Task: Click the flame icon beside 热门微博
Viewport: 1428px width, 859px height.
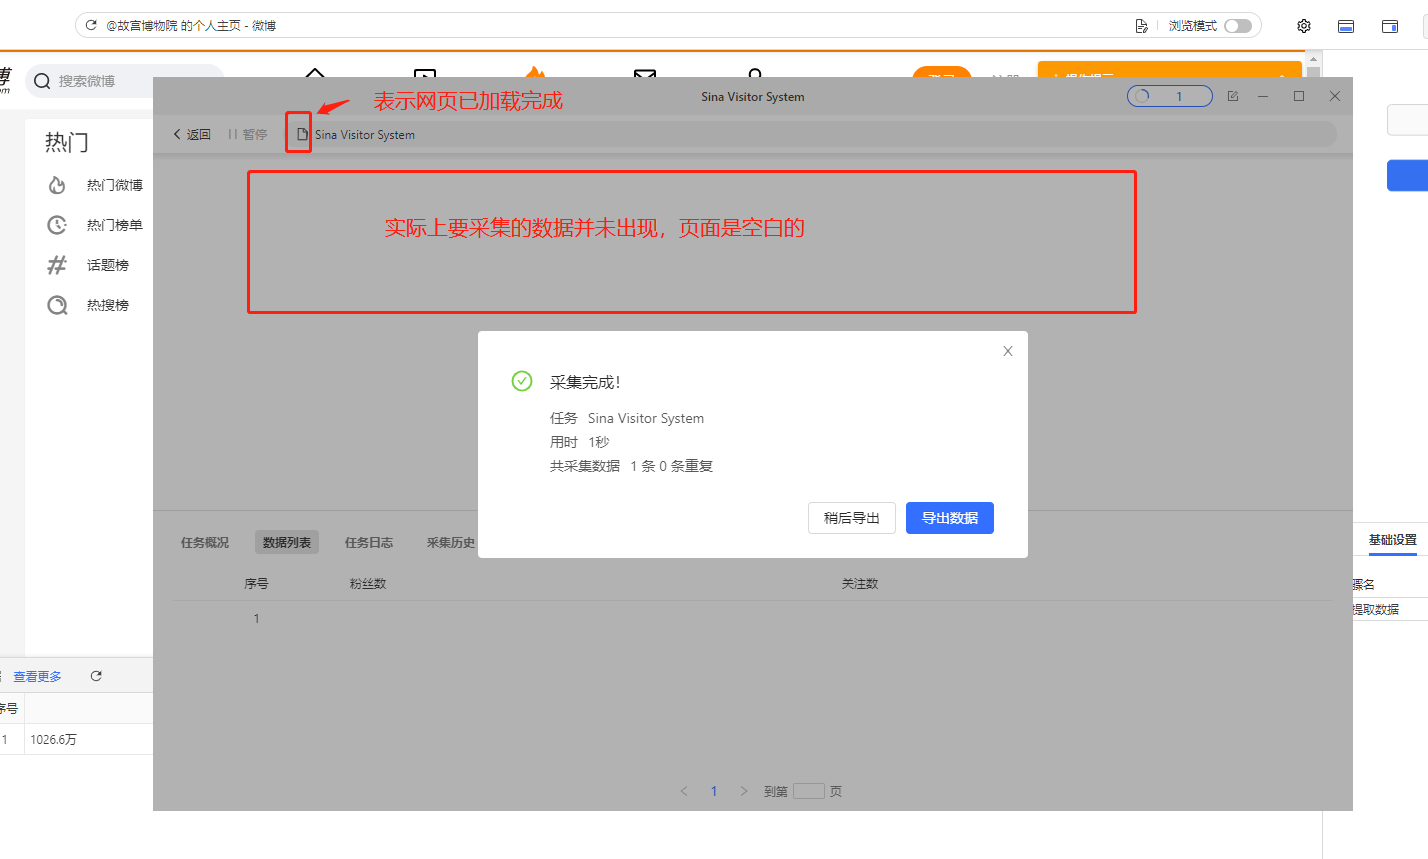Action: [x=57, y=185]
